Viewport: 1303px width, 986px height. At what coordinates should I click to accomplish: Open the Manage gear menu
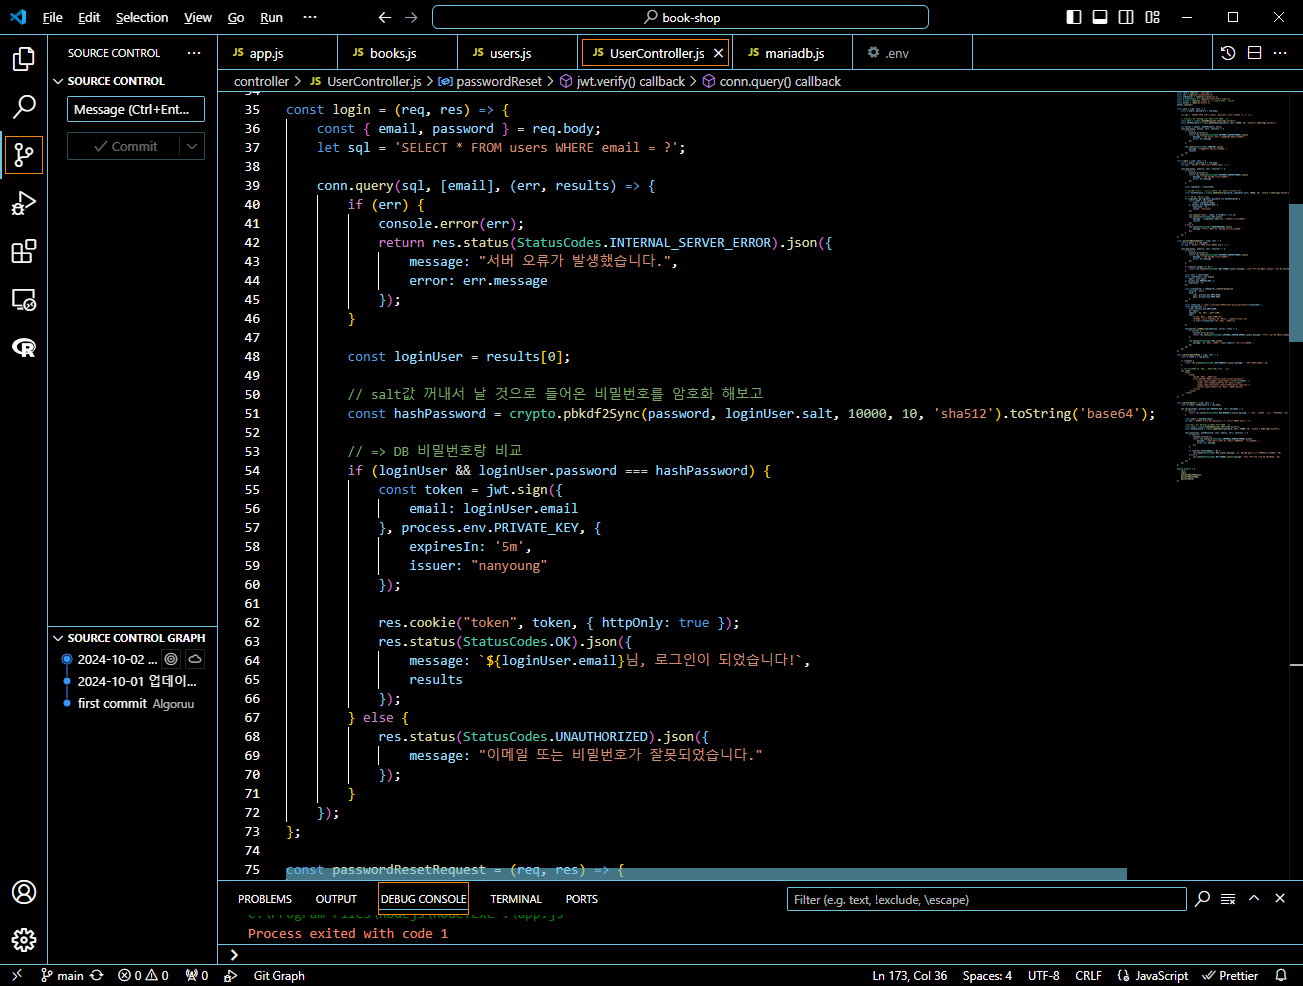[x=24, y=940]
